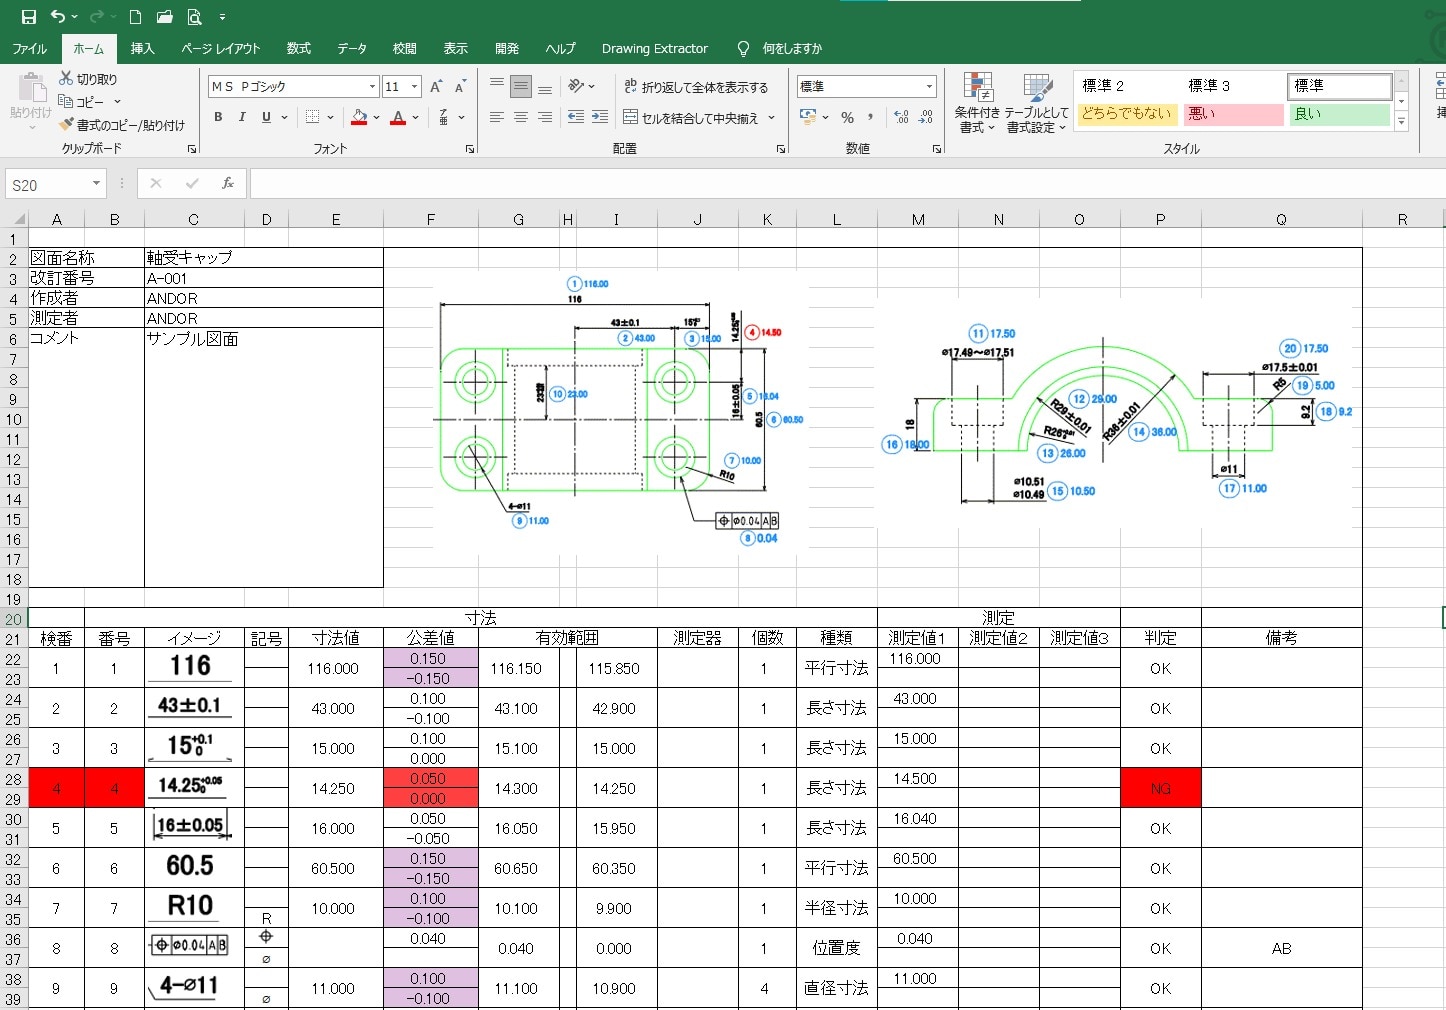Open the MS Pゴシック font name dropdown

point(372,87)
